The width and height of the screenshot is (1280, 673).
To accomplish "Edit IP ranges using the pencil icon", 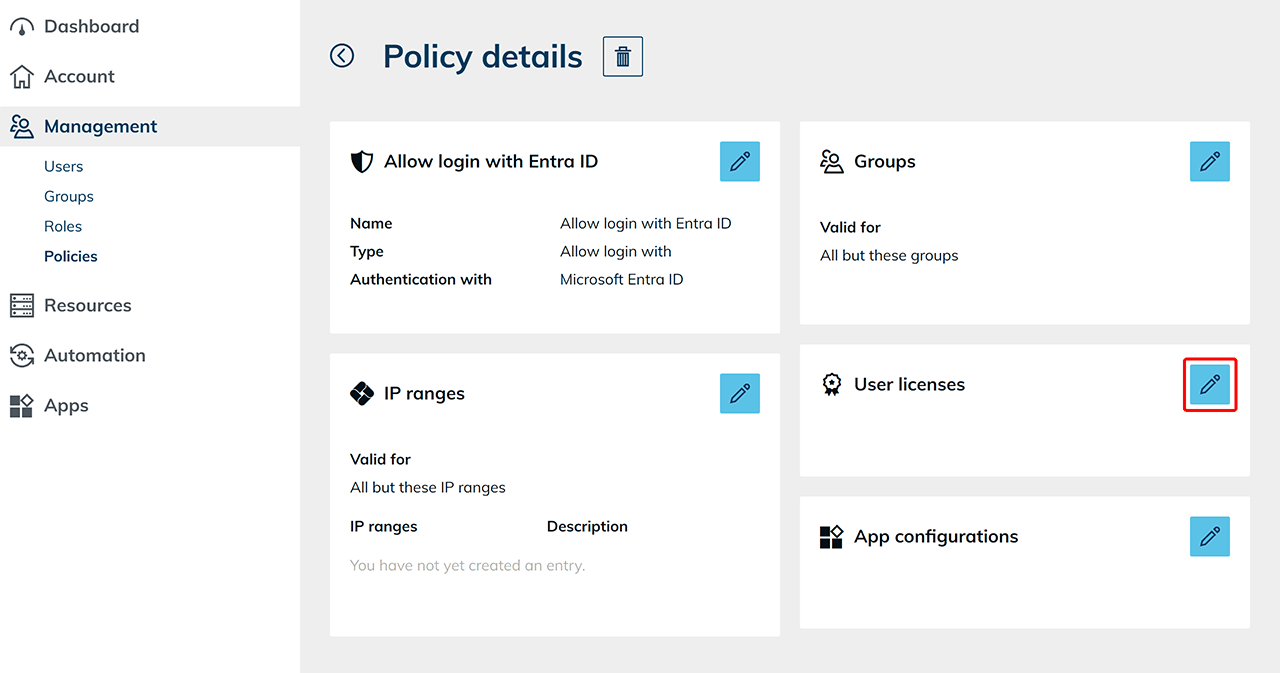I will tap(739, 394).
